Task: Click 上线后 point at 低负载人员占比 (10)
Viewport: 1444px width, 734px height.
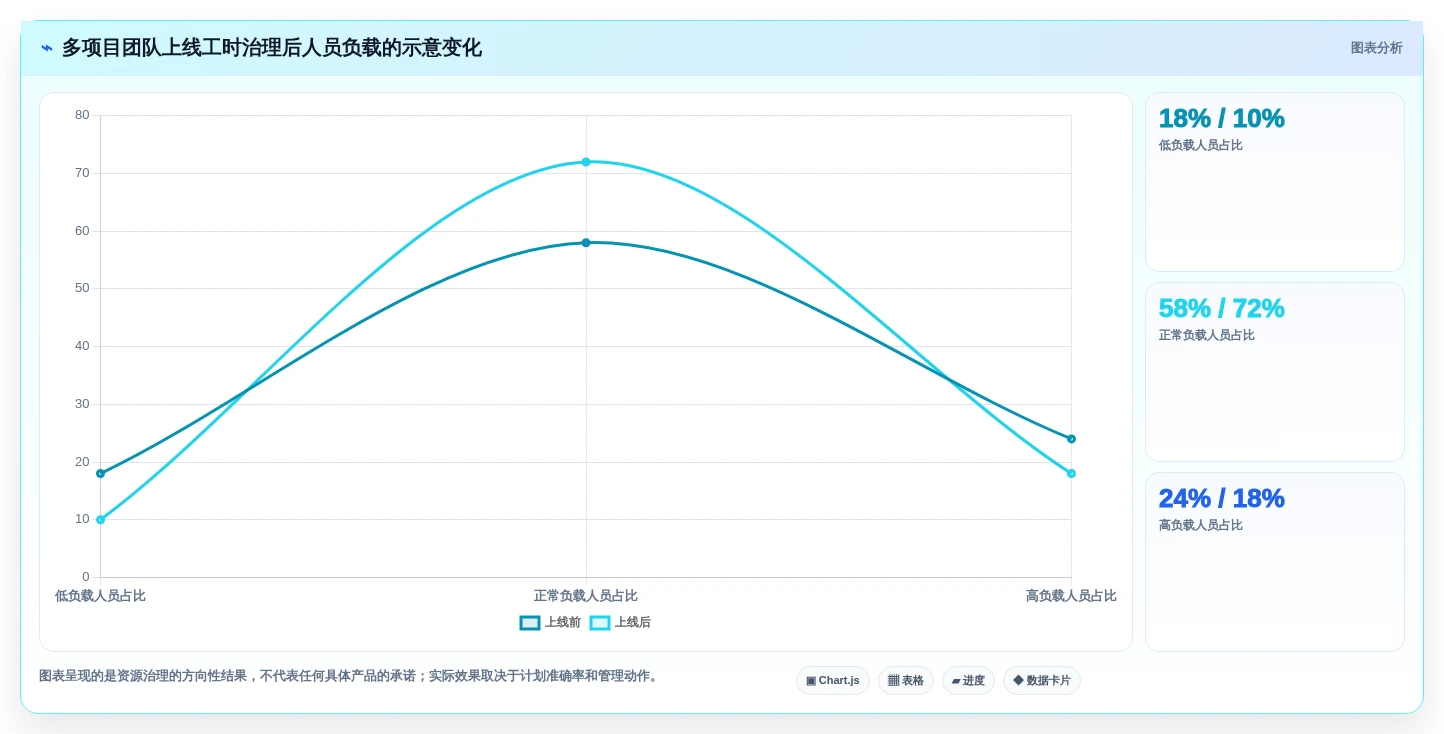Action: (100, 520)
